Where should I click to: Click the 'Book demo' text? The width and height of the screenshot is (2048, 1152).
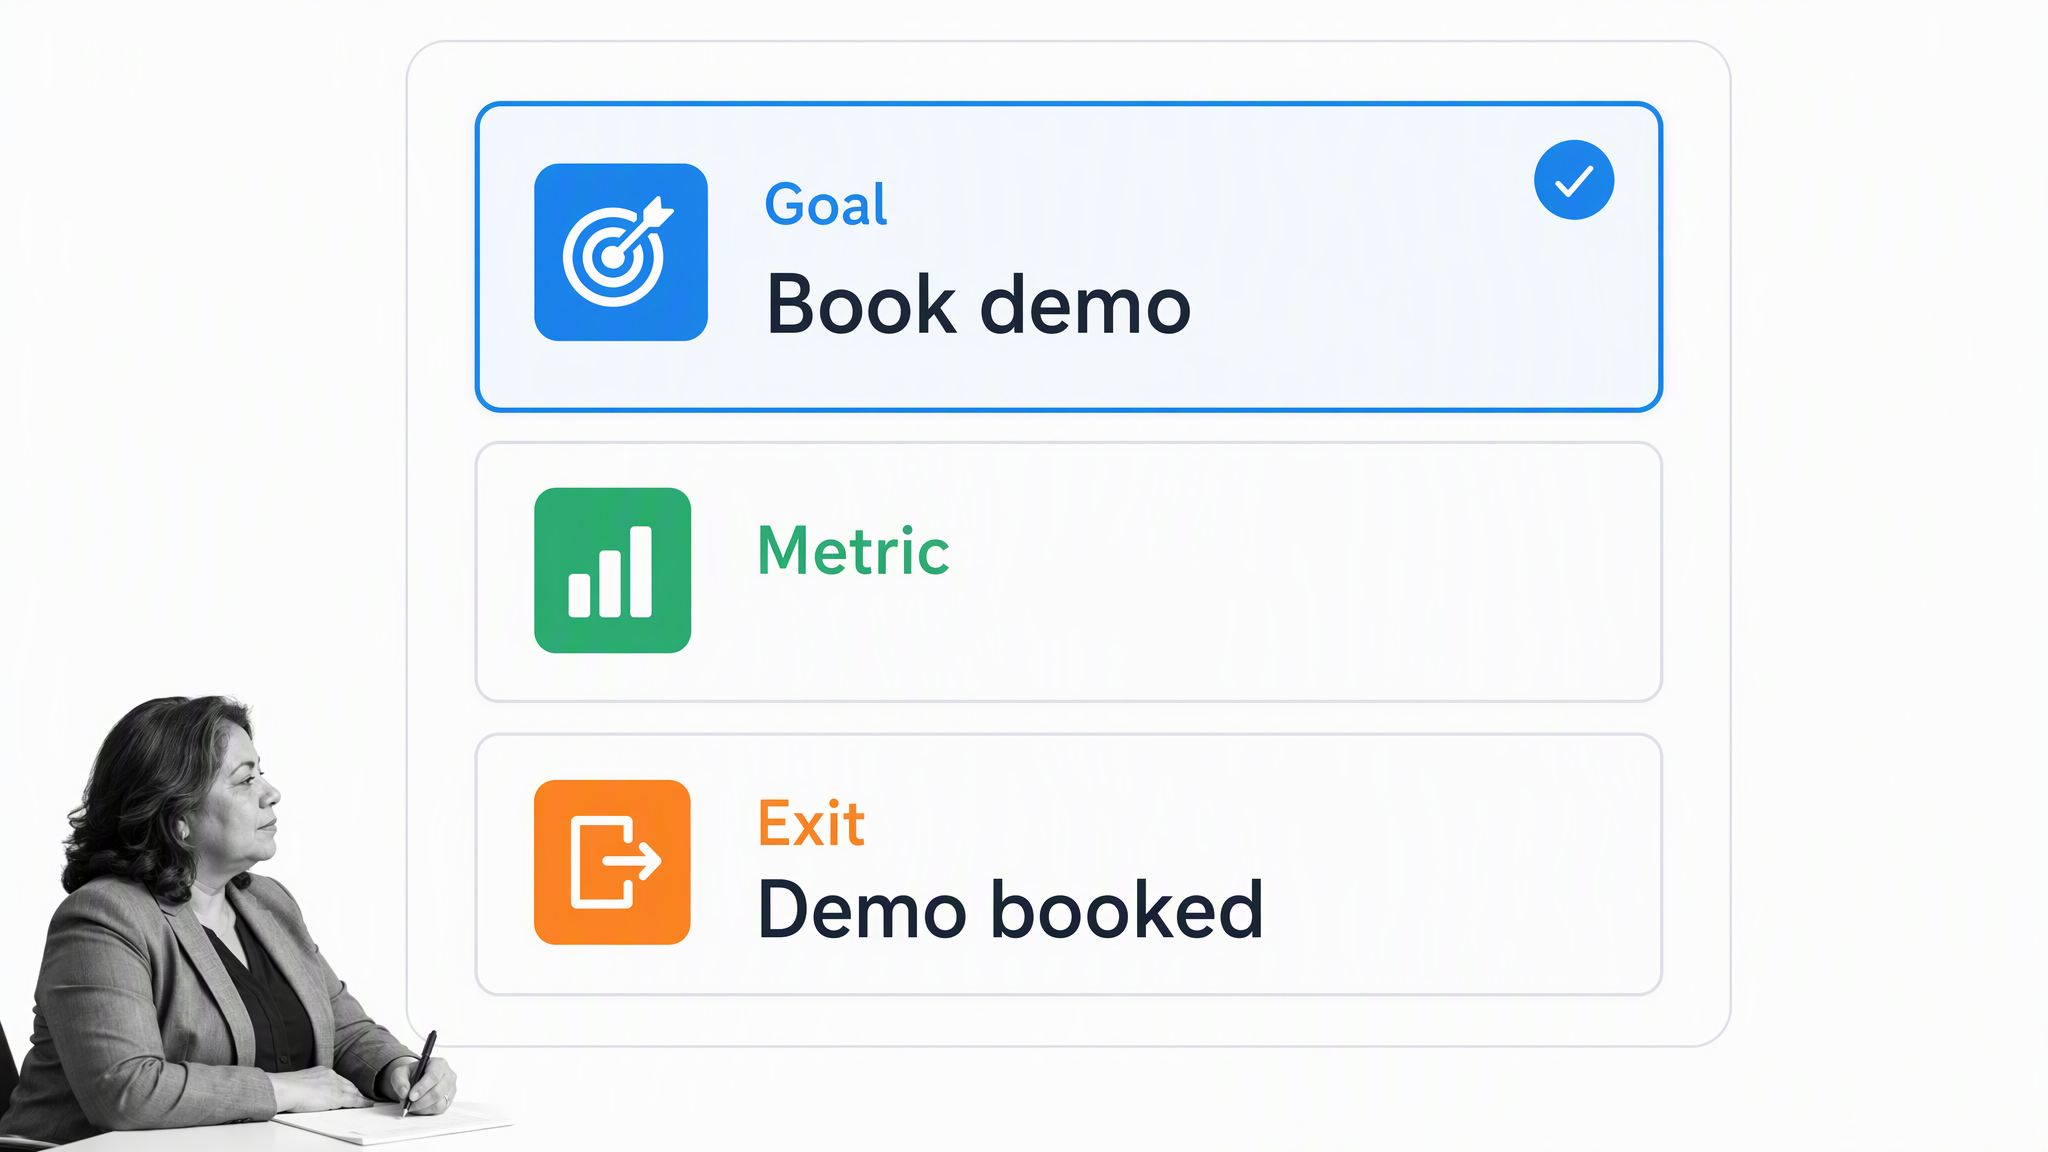978,305
